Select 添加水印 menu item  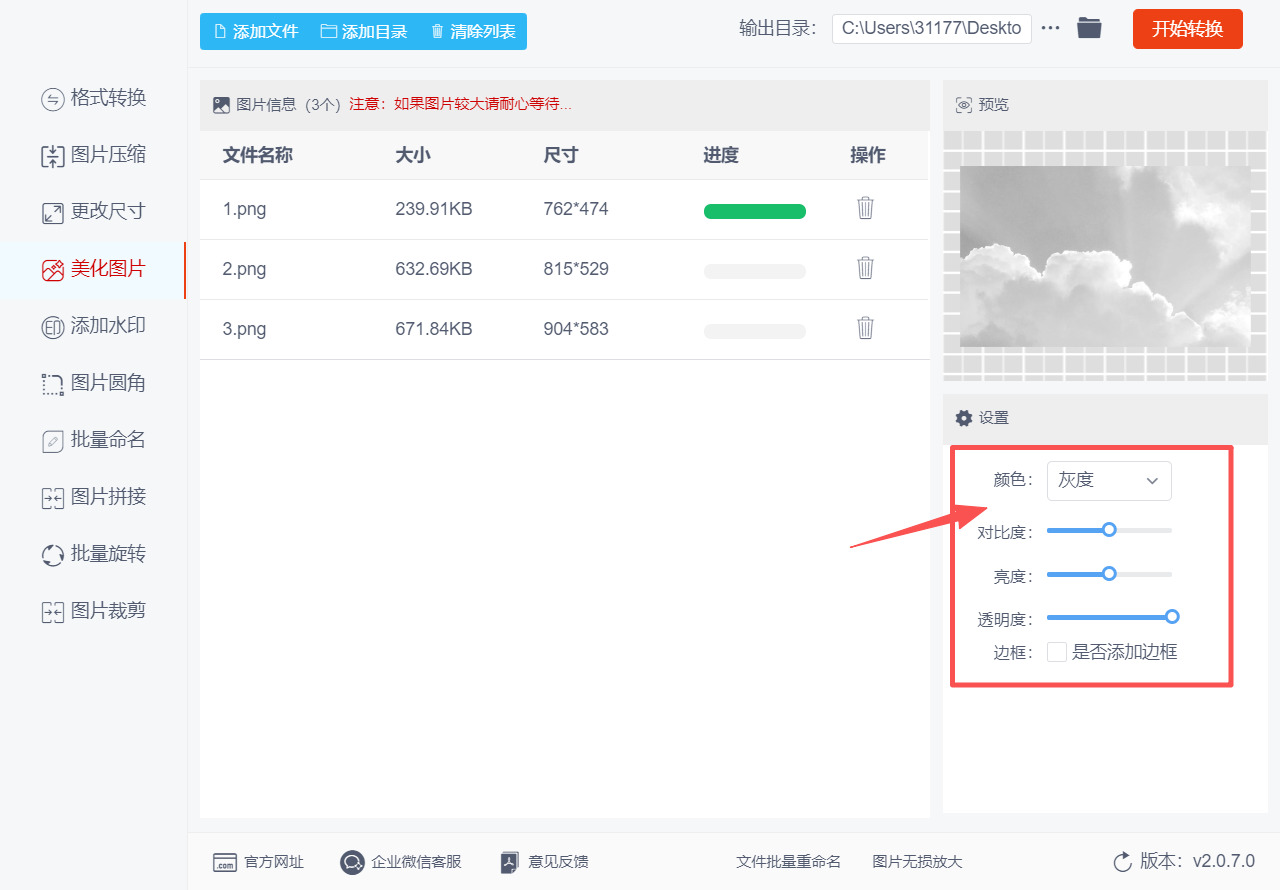pyautogui.click(x=93, y=326)
